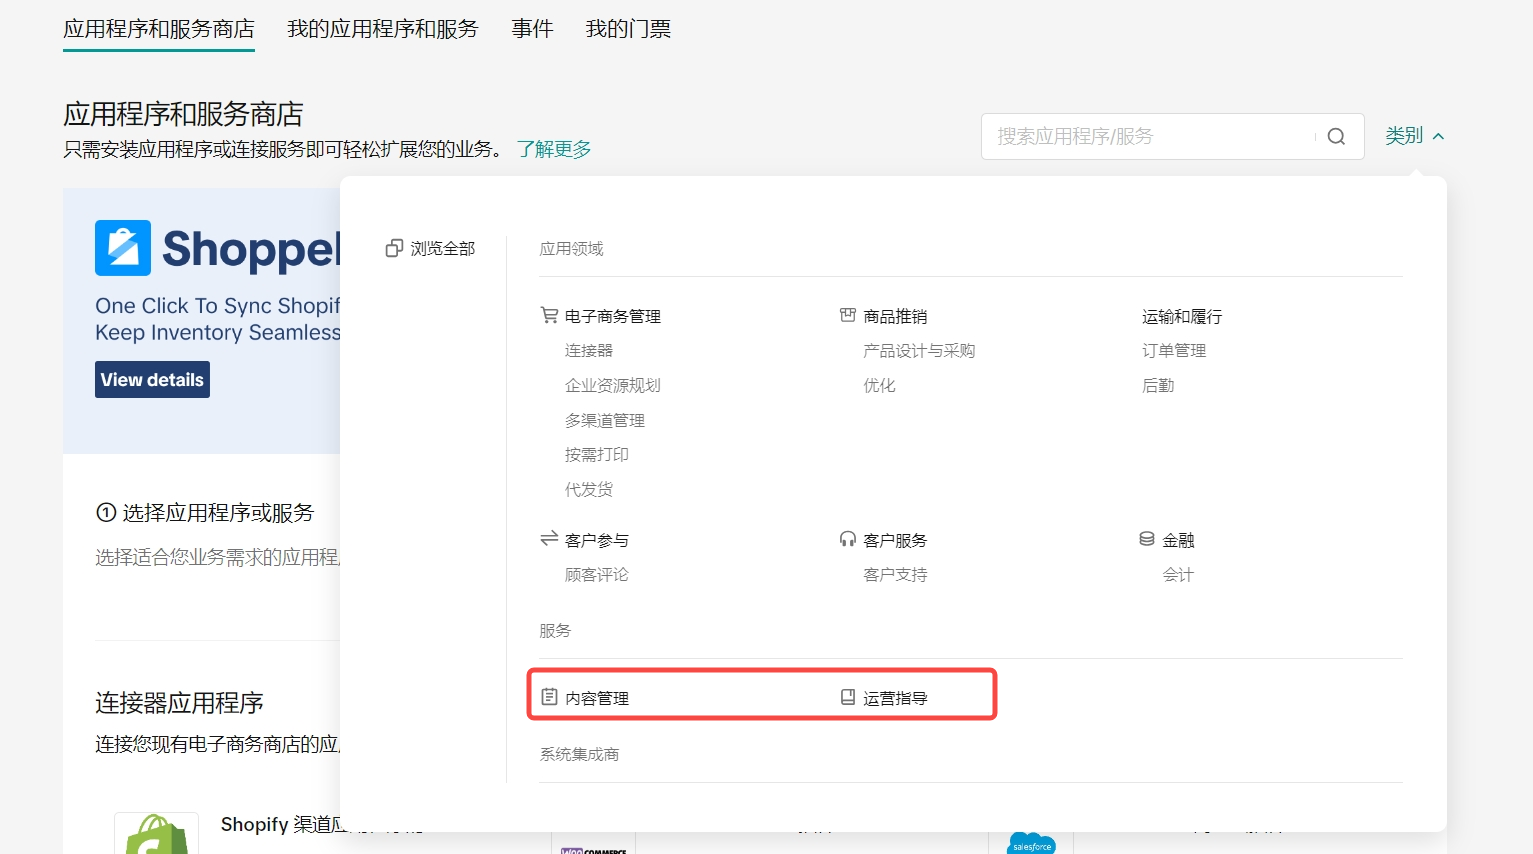Open the 了解更多 link
1533x854 pixels.
tap(554, 149)
